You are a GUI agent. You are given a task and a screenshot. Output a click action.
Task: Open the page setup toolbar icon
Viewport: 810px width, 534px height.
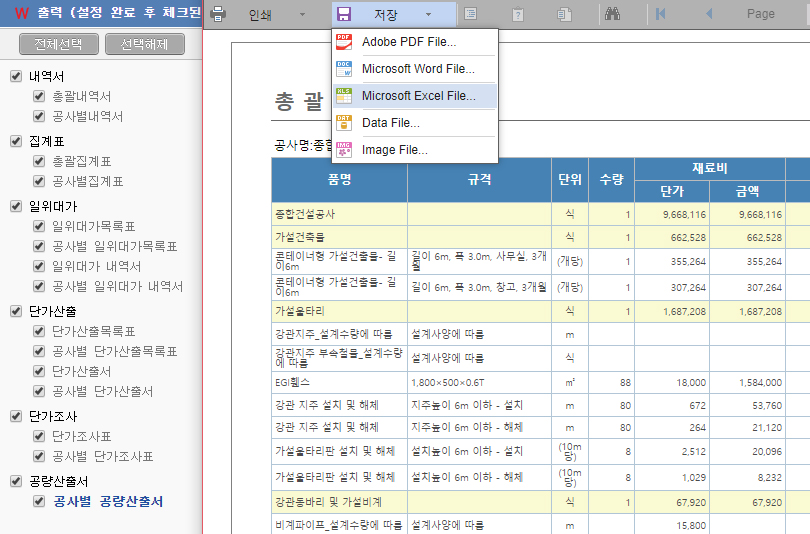(471, 14)
